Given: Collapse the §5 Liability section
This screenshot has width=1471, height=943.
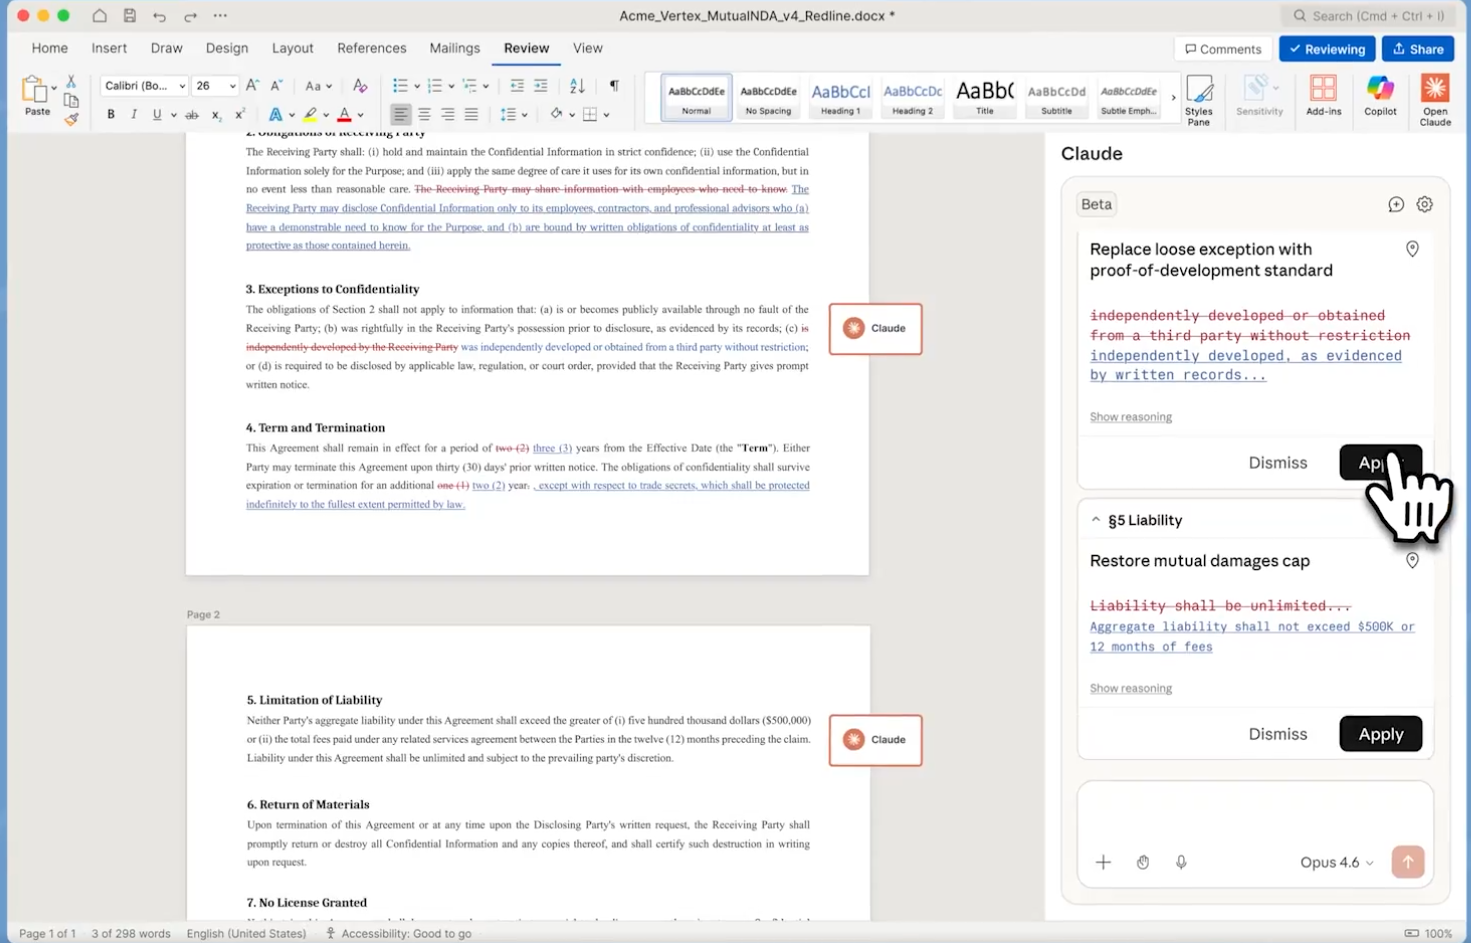Looking at the screenshot, I should coord(1096,520).
